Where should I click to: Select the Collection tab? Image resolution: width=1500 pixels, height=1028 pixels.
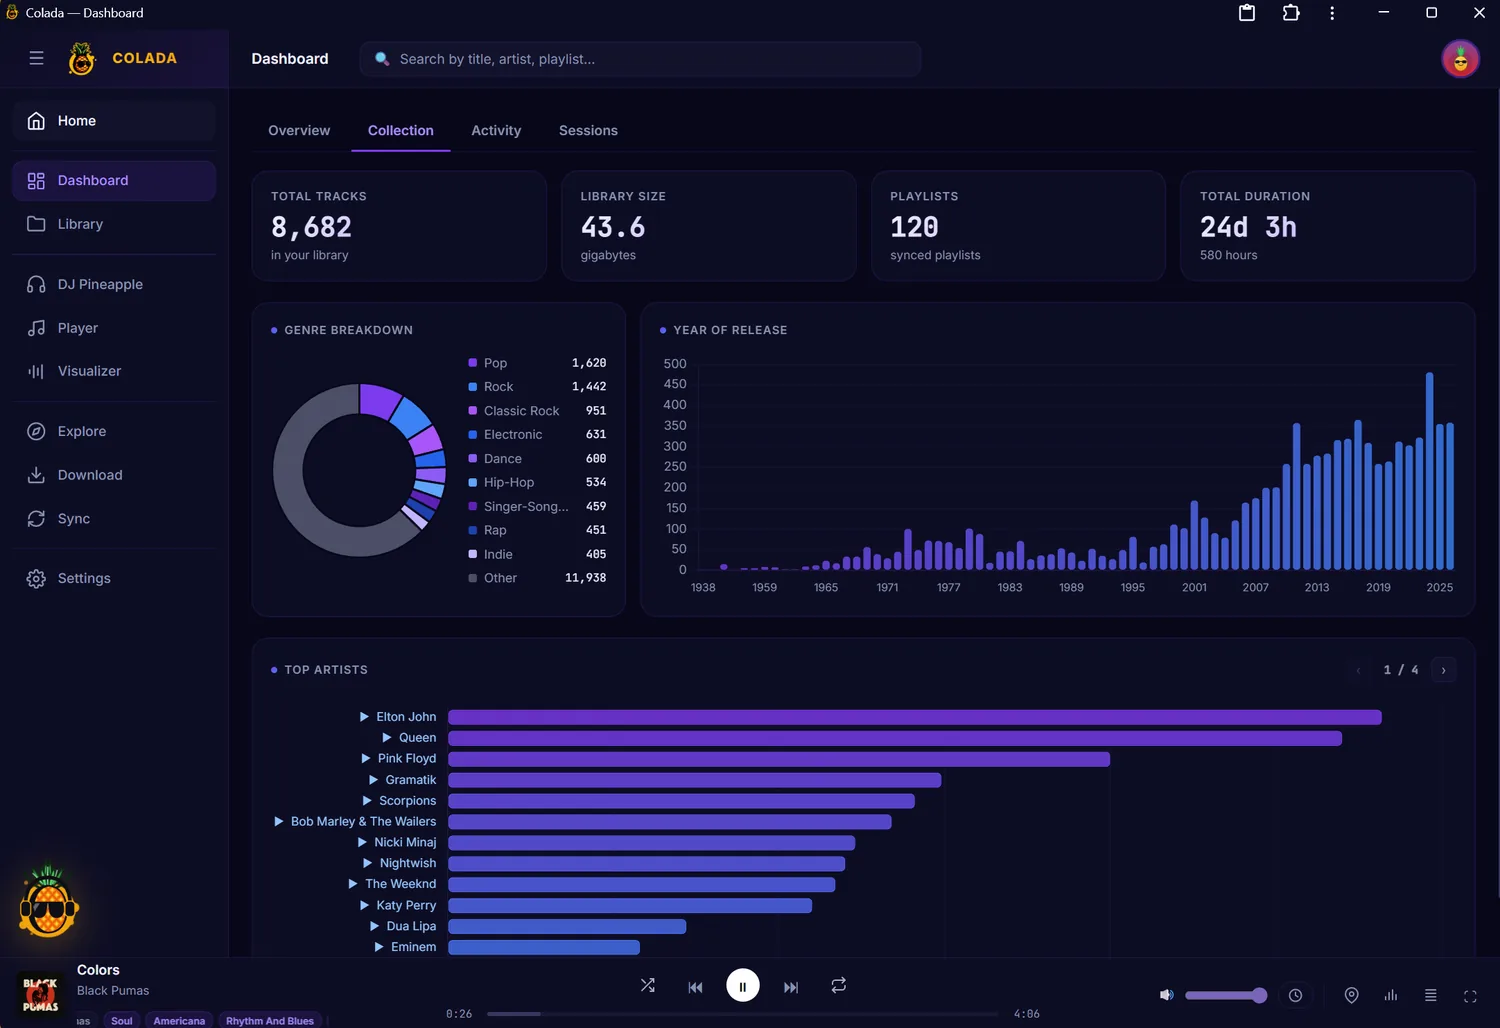(401, 131)
